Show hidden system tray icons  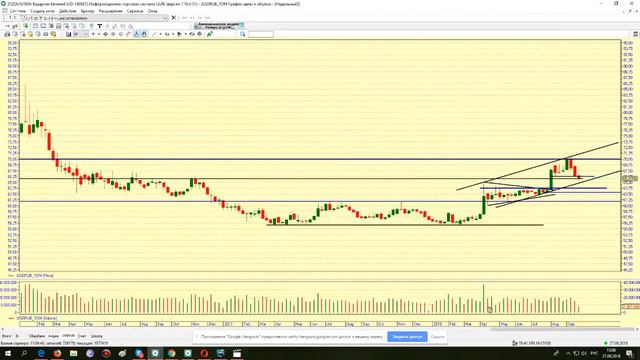(x=568, y=353)
